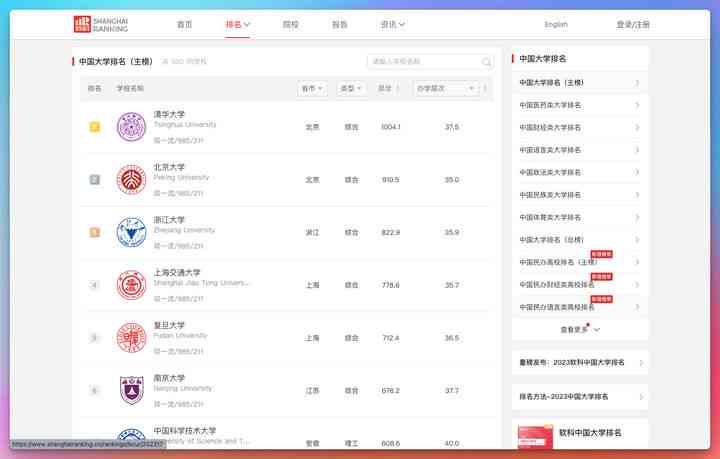The height and width of the screenshot is (459, 720).
Task: Open 浙江大学 name link
Action: coord(169,220)
